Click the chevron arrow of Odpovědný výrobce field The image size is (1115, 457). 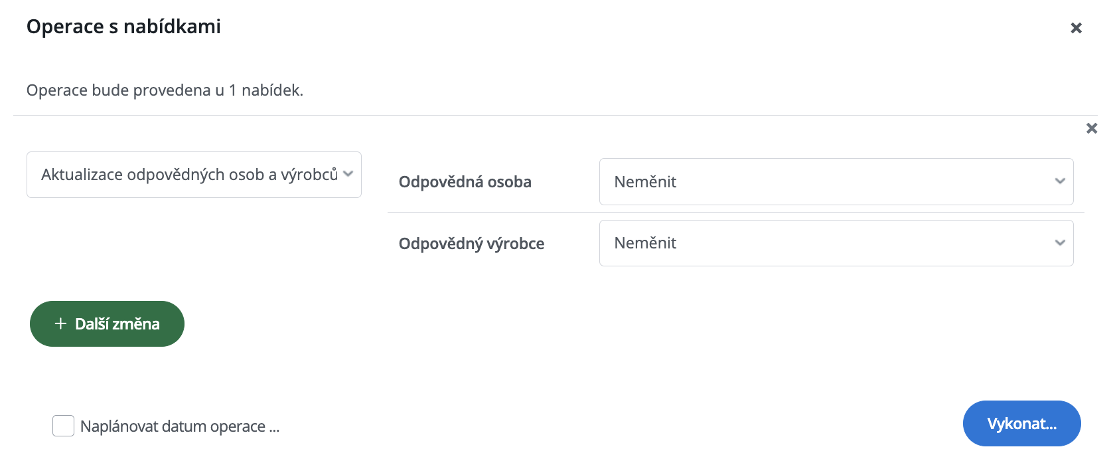[1060, 243]
